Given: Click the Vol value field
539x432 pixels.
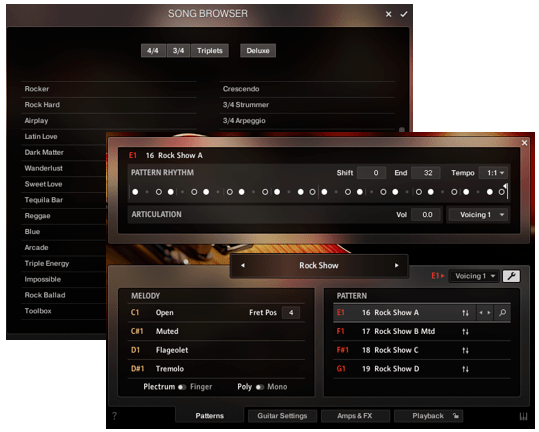Looking at the screenshot, I should pos(426,215).
